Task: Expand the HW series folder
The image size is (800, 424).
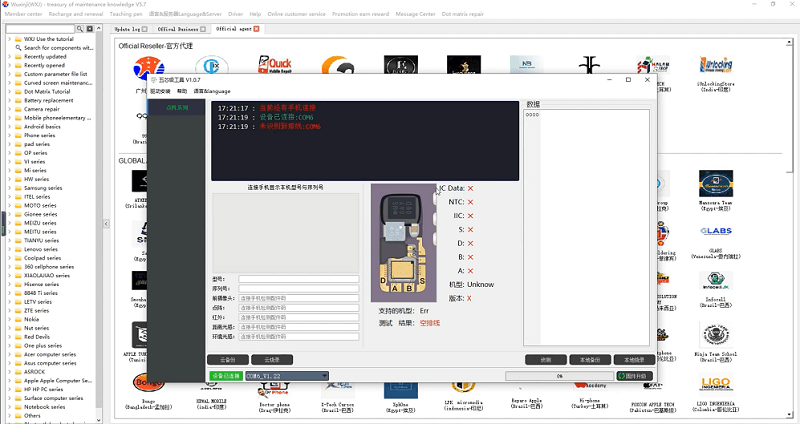Action: coord(9,179)
